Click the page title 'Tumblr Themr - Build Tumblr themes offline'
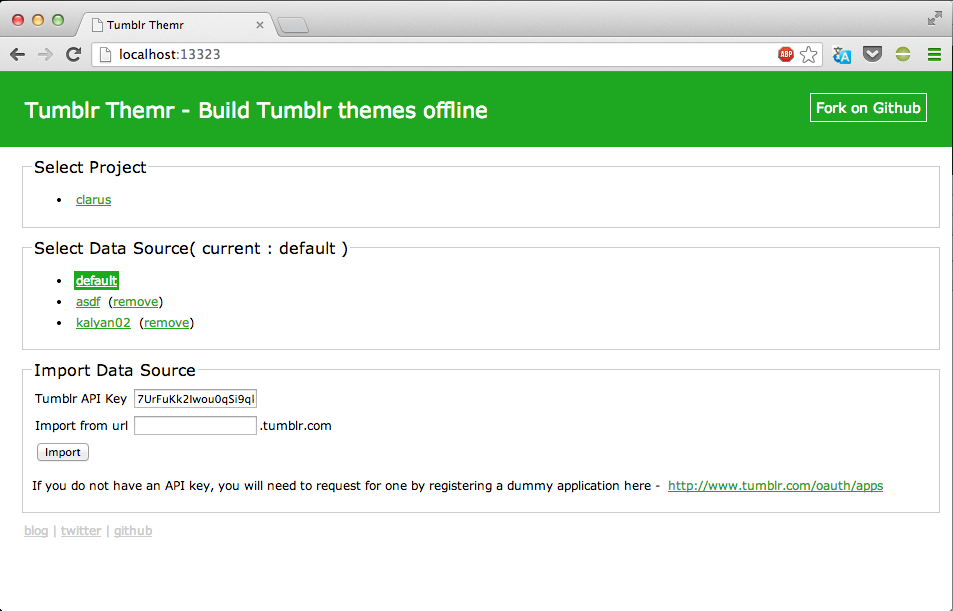 [256, 110]
